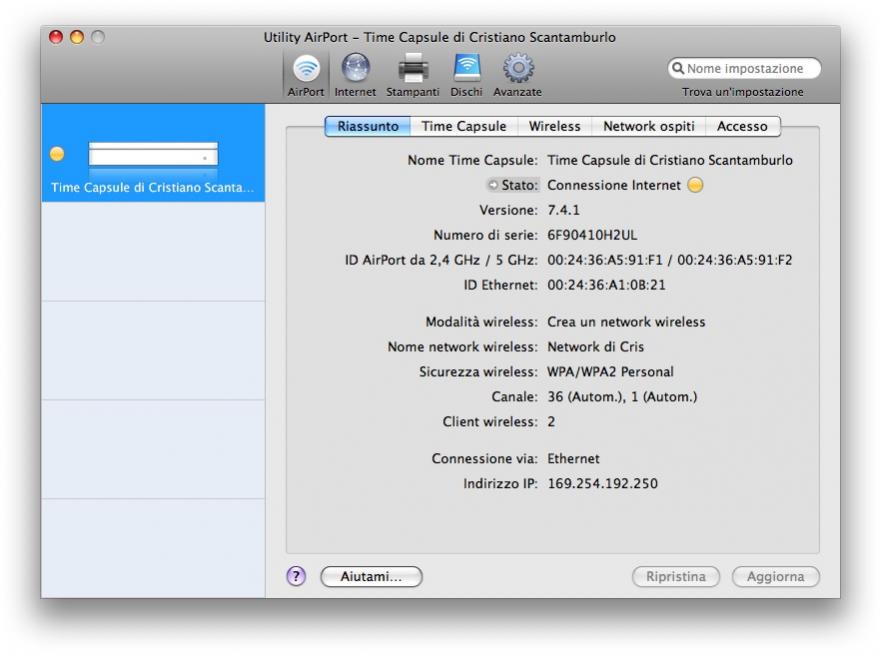
Task: Click the AirPort ID 00:24:36:A5:91:F1 value
Action: pyautogui.click(x=605, y=260)
